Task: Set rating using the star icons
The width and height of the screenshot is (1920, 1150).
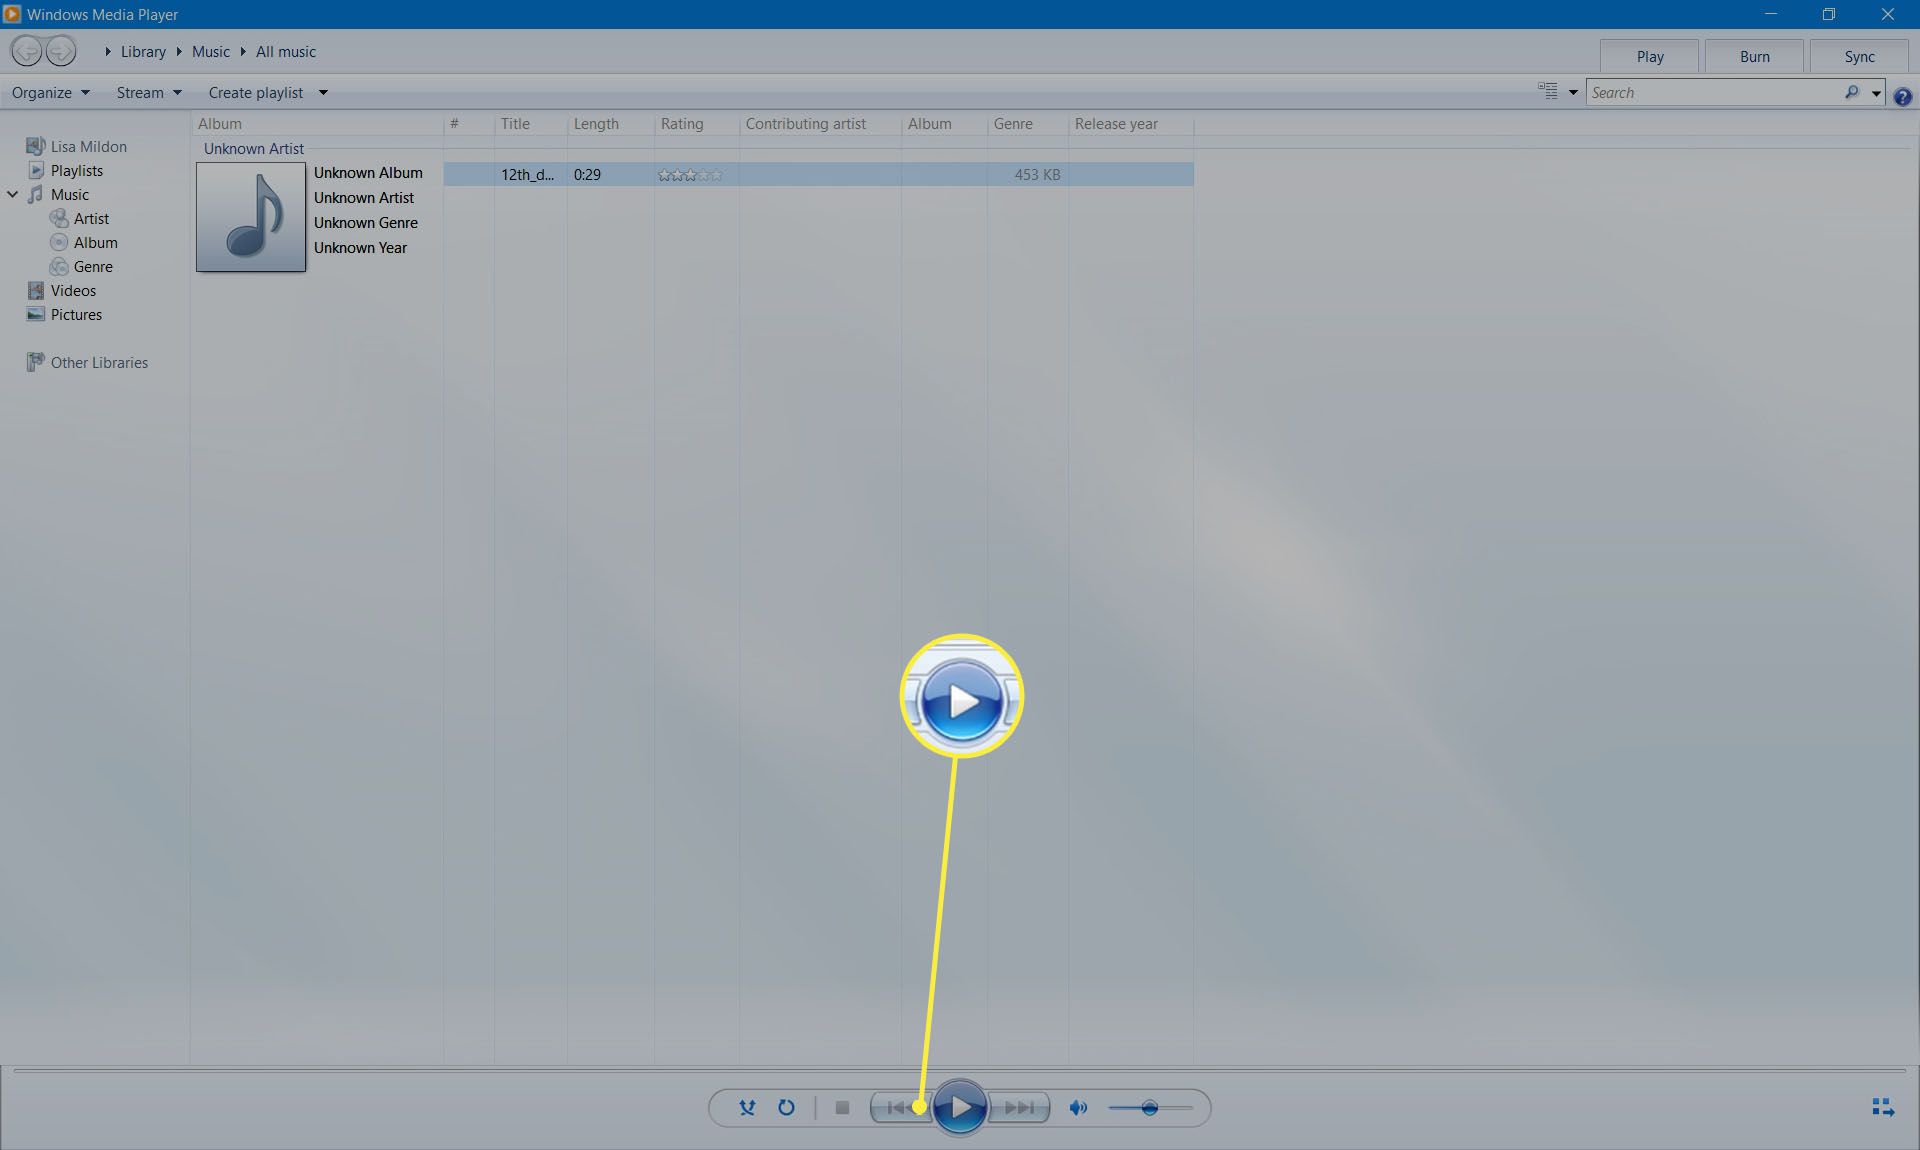Action: point(690,174)
